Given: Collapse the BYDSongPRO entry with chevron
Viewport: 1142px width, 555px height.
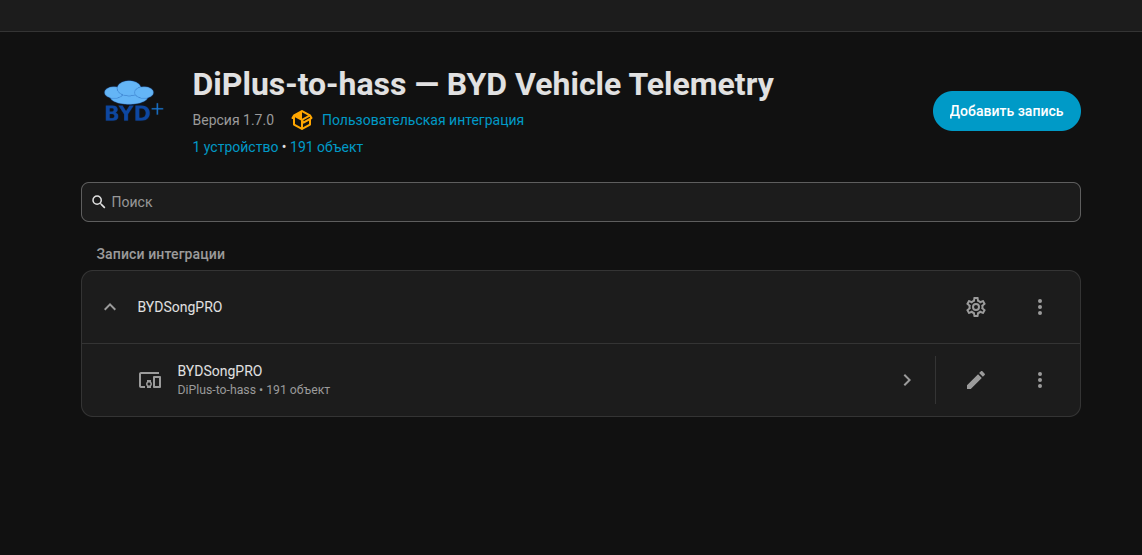Looking at the screenshot, I should (110, 307).
